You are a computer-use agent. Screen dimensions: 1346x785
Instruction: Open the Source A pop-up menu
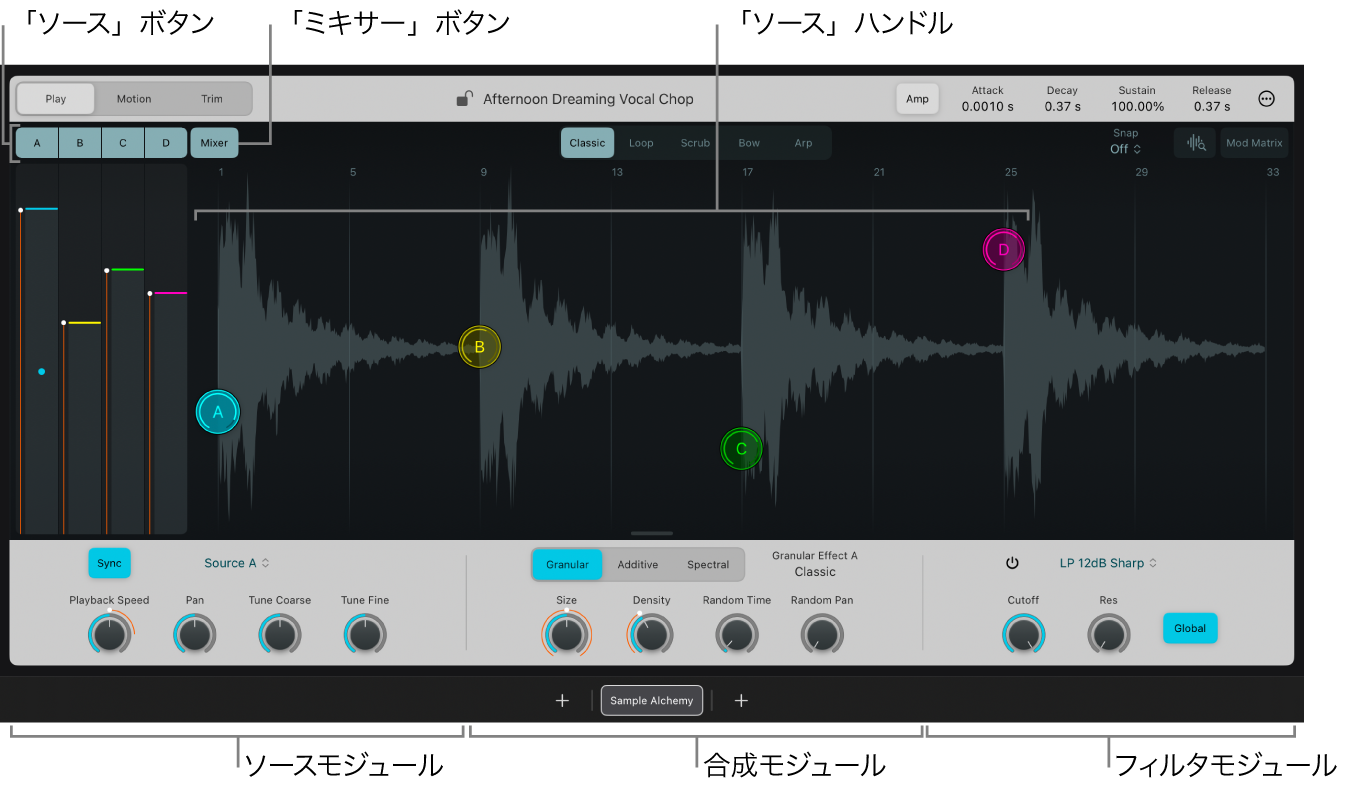pos(237,563)
